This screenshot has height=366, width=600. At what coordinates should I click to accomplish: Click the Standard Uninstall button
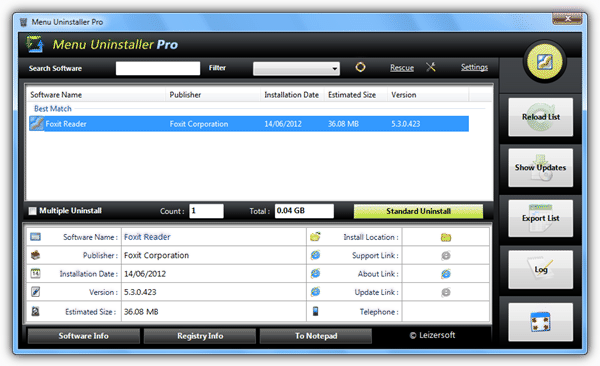tap(418, 211)
